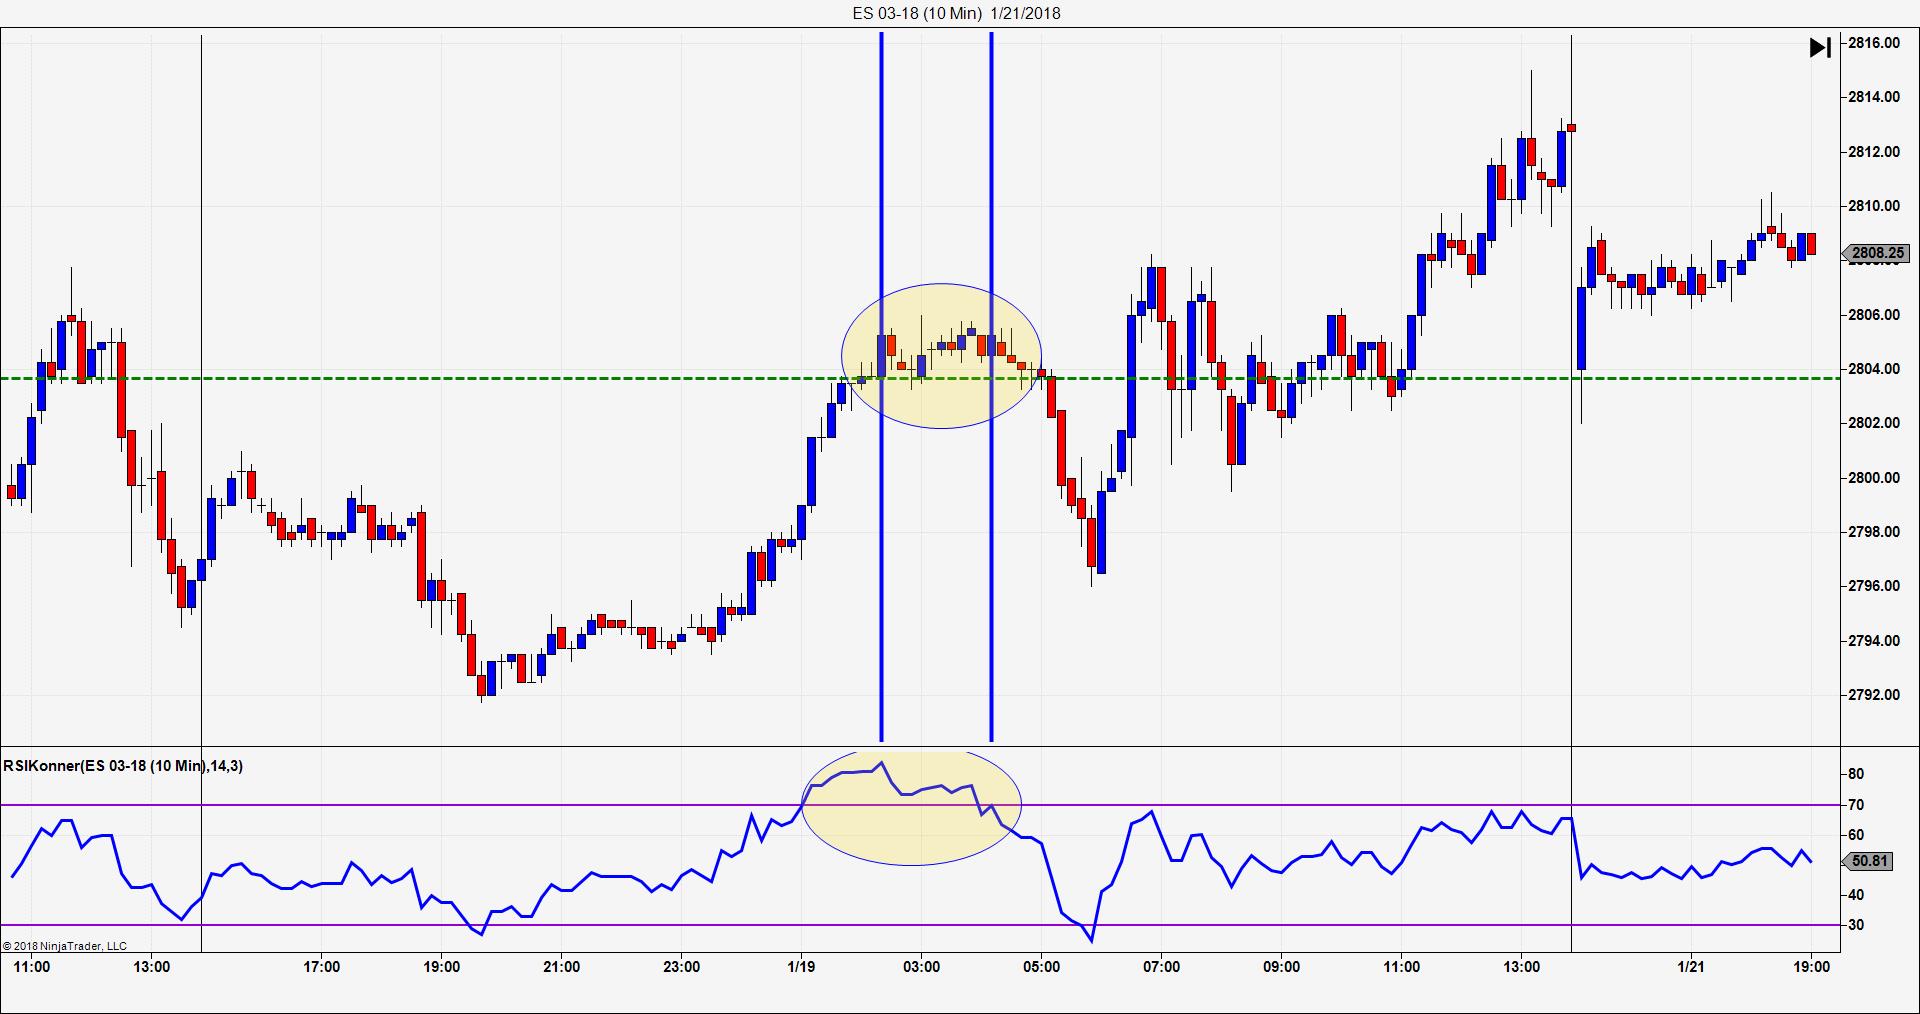Click the RSI 70 level axis label
This screenshot has height=1014, width=1920.
1856,804
